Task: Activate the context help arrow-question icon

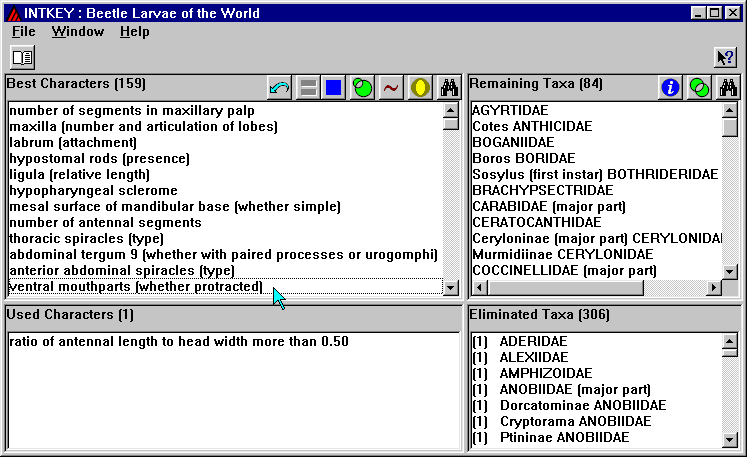Action: pos(725,58)
